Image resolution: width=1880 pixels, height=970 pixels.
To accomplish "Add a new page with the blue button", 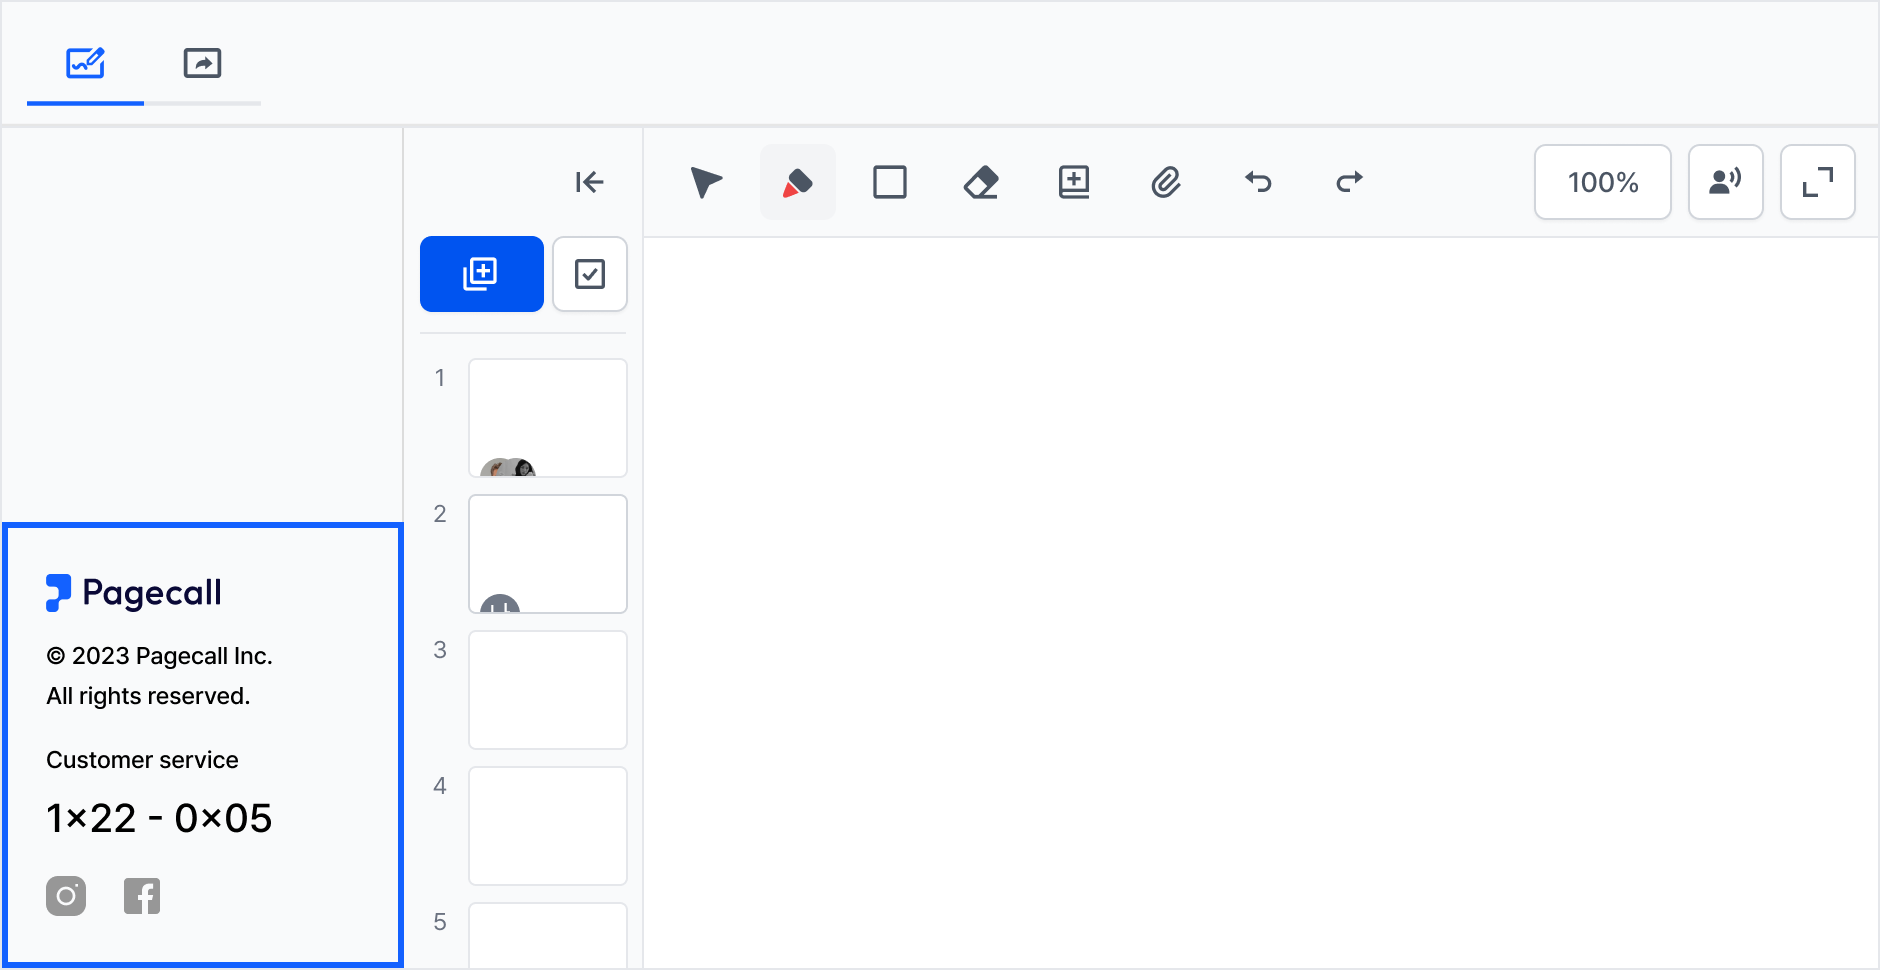I will tap(482, 274).
